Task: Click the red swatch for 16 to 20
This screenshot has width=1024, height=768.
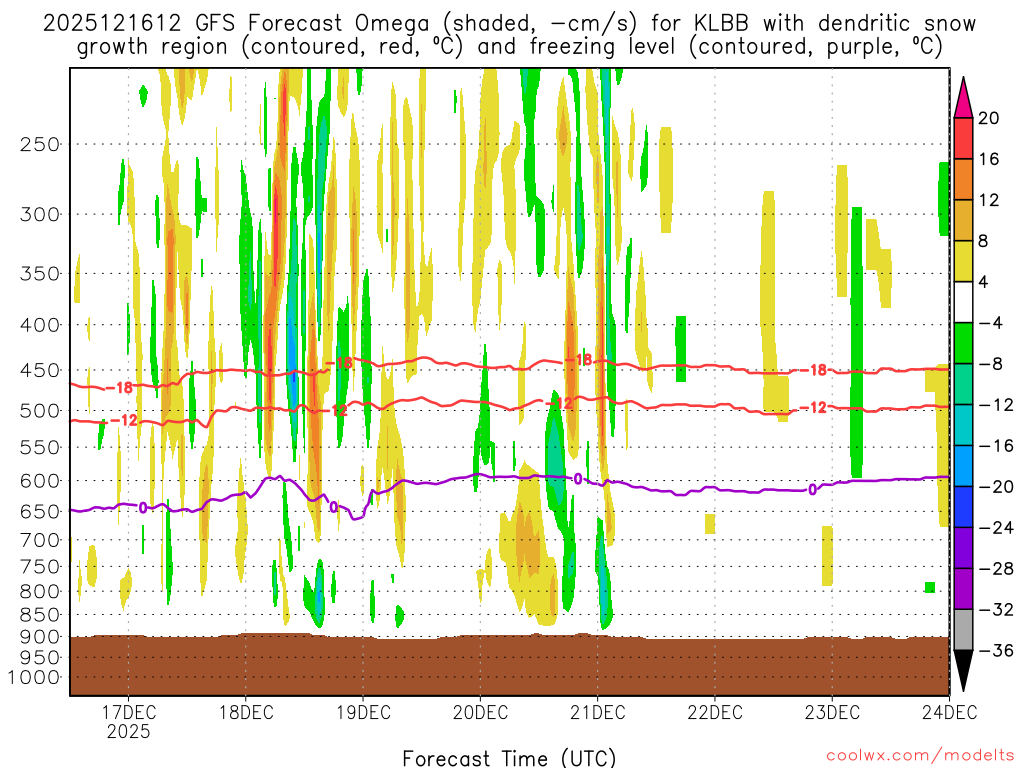Action: tap(963, 138)
